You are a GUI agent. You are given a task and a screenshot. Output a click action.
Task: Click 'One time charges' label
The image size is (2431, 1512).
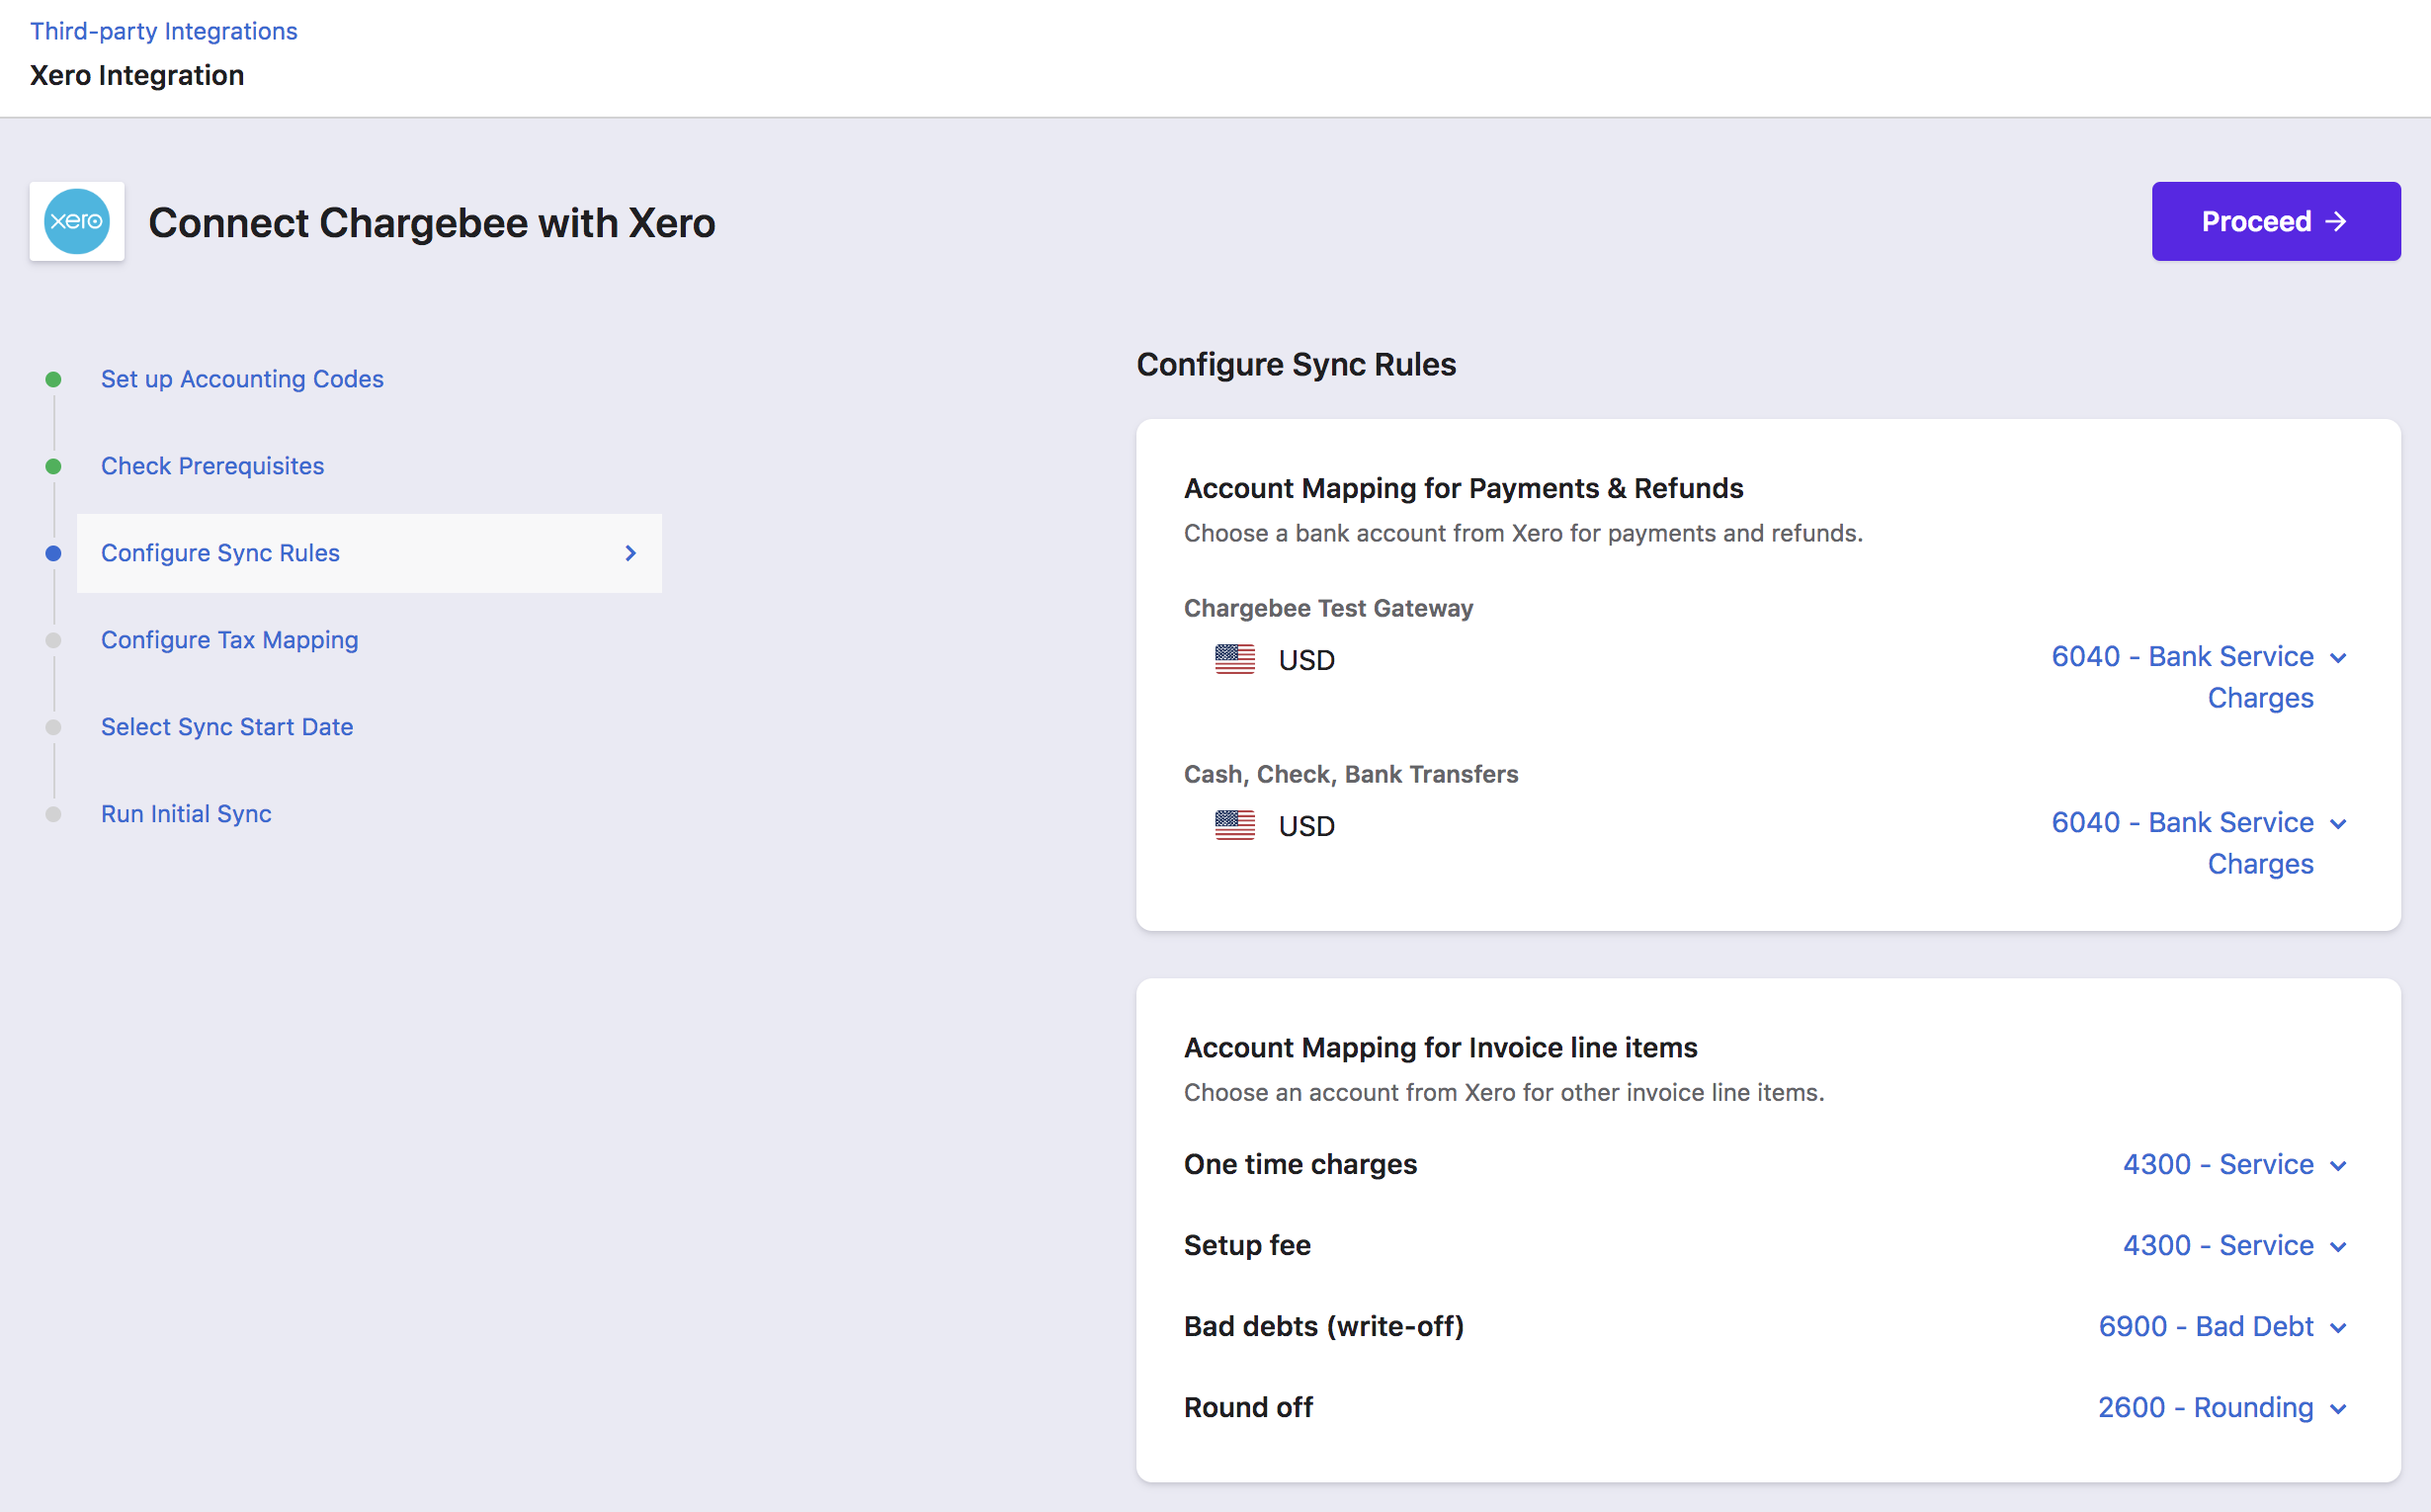pos(1300,1164)
